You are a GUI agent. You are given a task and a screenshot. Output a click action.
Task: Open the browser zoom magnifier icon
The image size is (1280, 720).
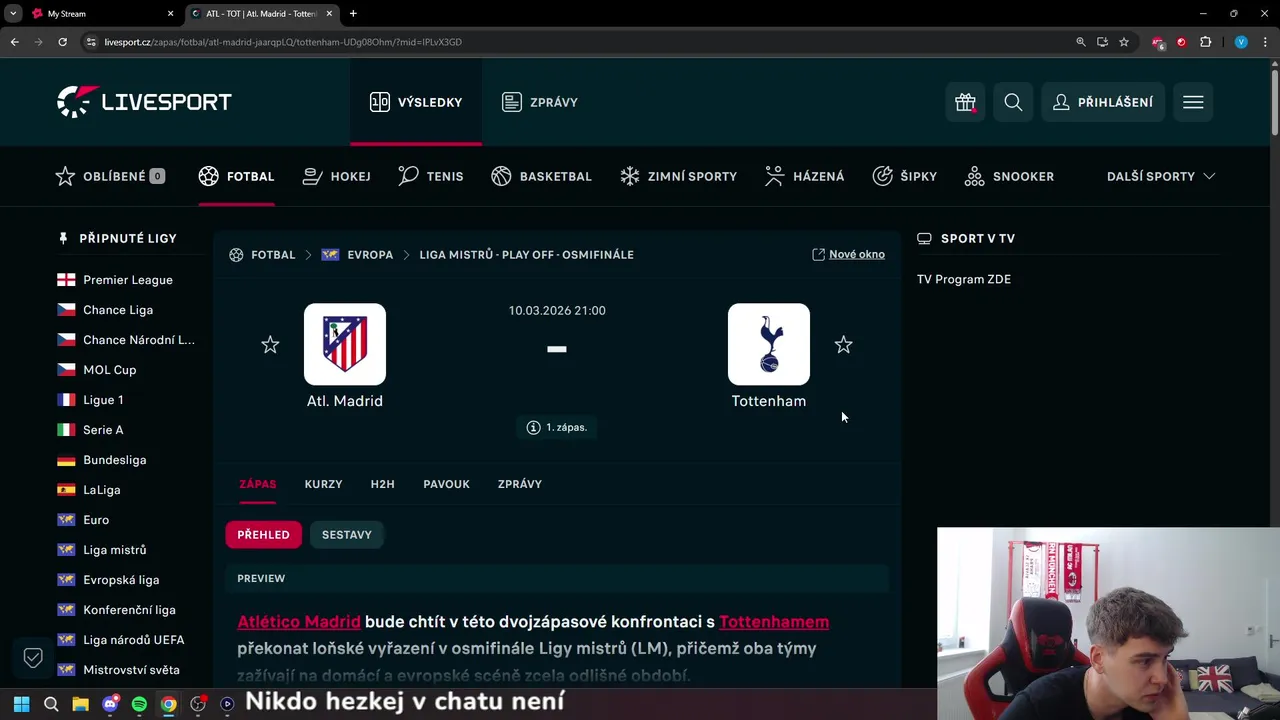click(x=1081, y=42)
